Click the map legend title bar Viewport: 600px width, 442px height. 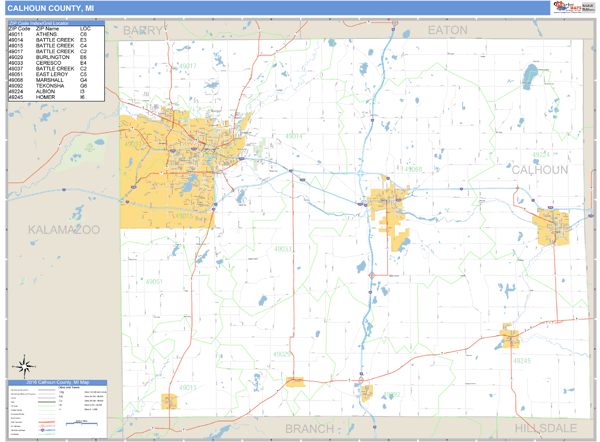(58, 383)
